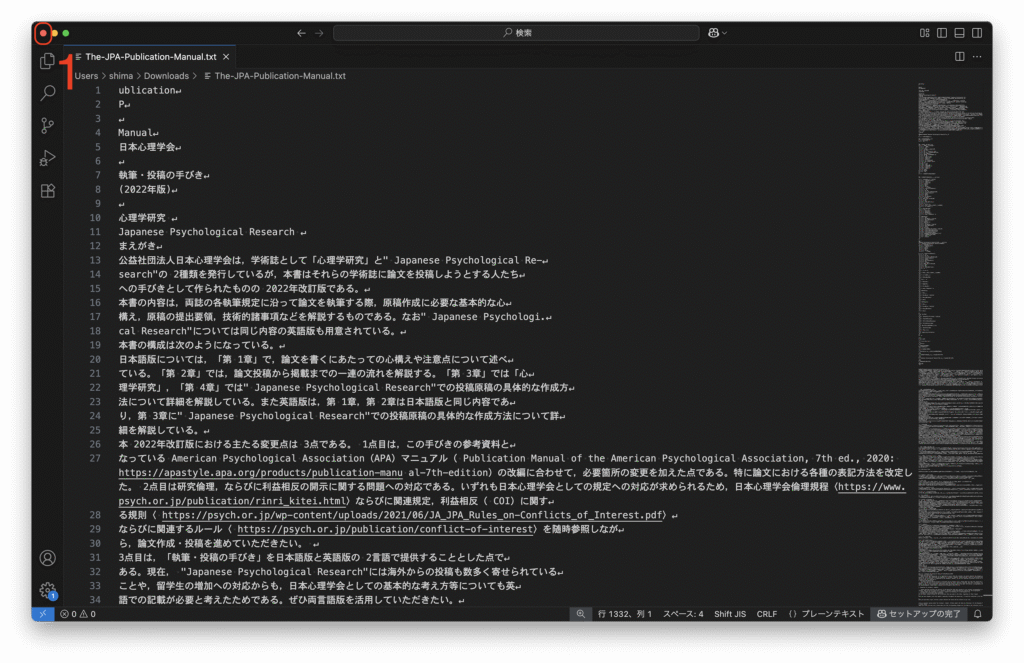Image resolution: width=1024 pixels, height=663 pixels.
Task: Click the セットアップの完了 status button
Action: [918, 614]
